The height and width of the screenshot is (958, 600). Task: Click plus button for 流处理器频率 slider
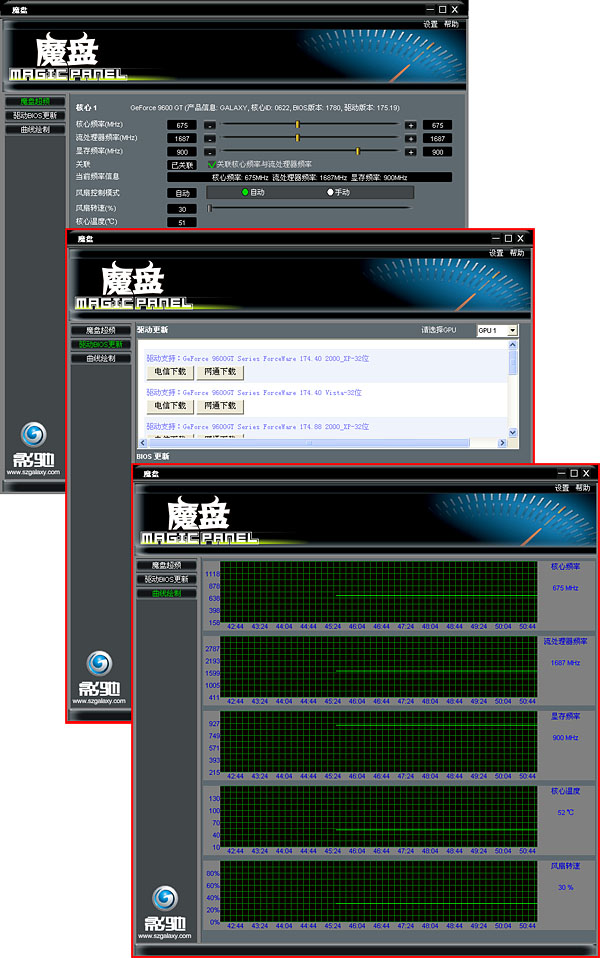[411, 139]
